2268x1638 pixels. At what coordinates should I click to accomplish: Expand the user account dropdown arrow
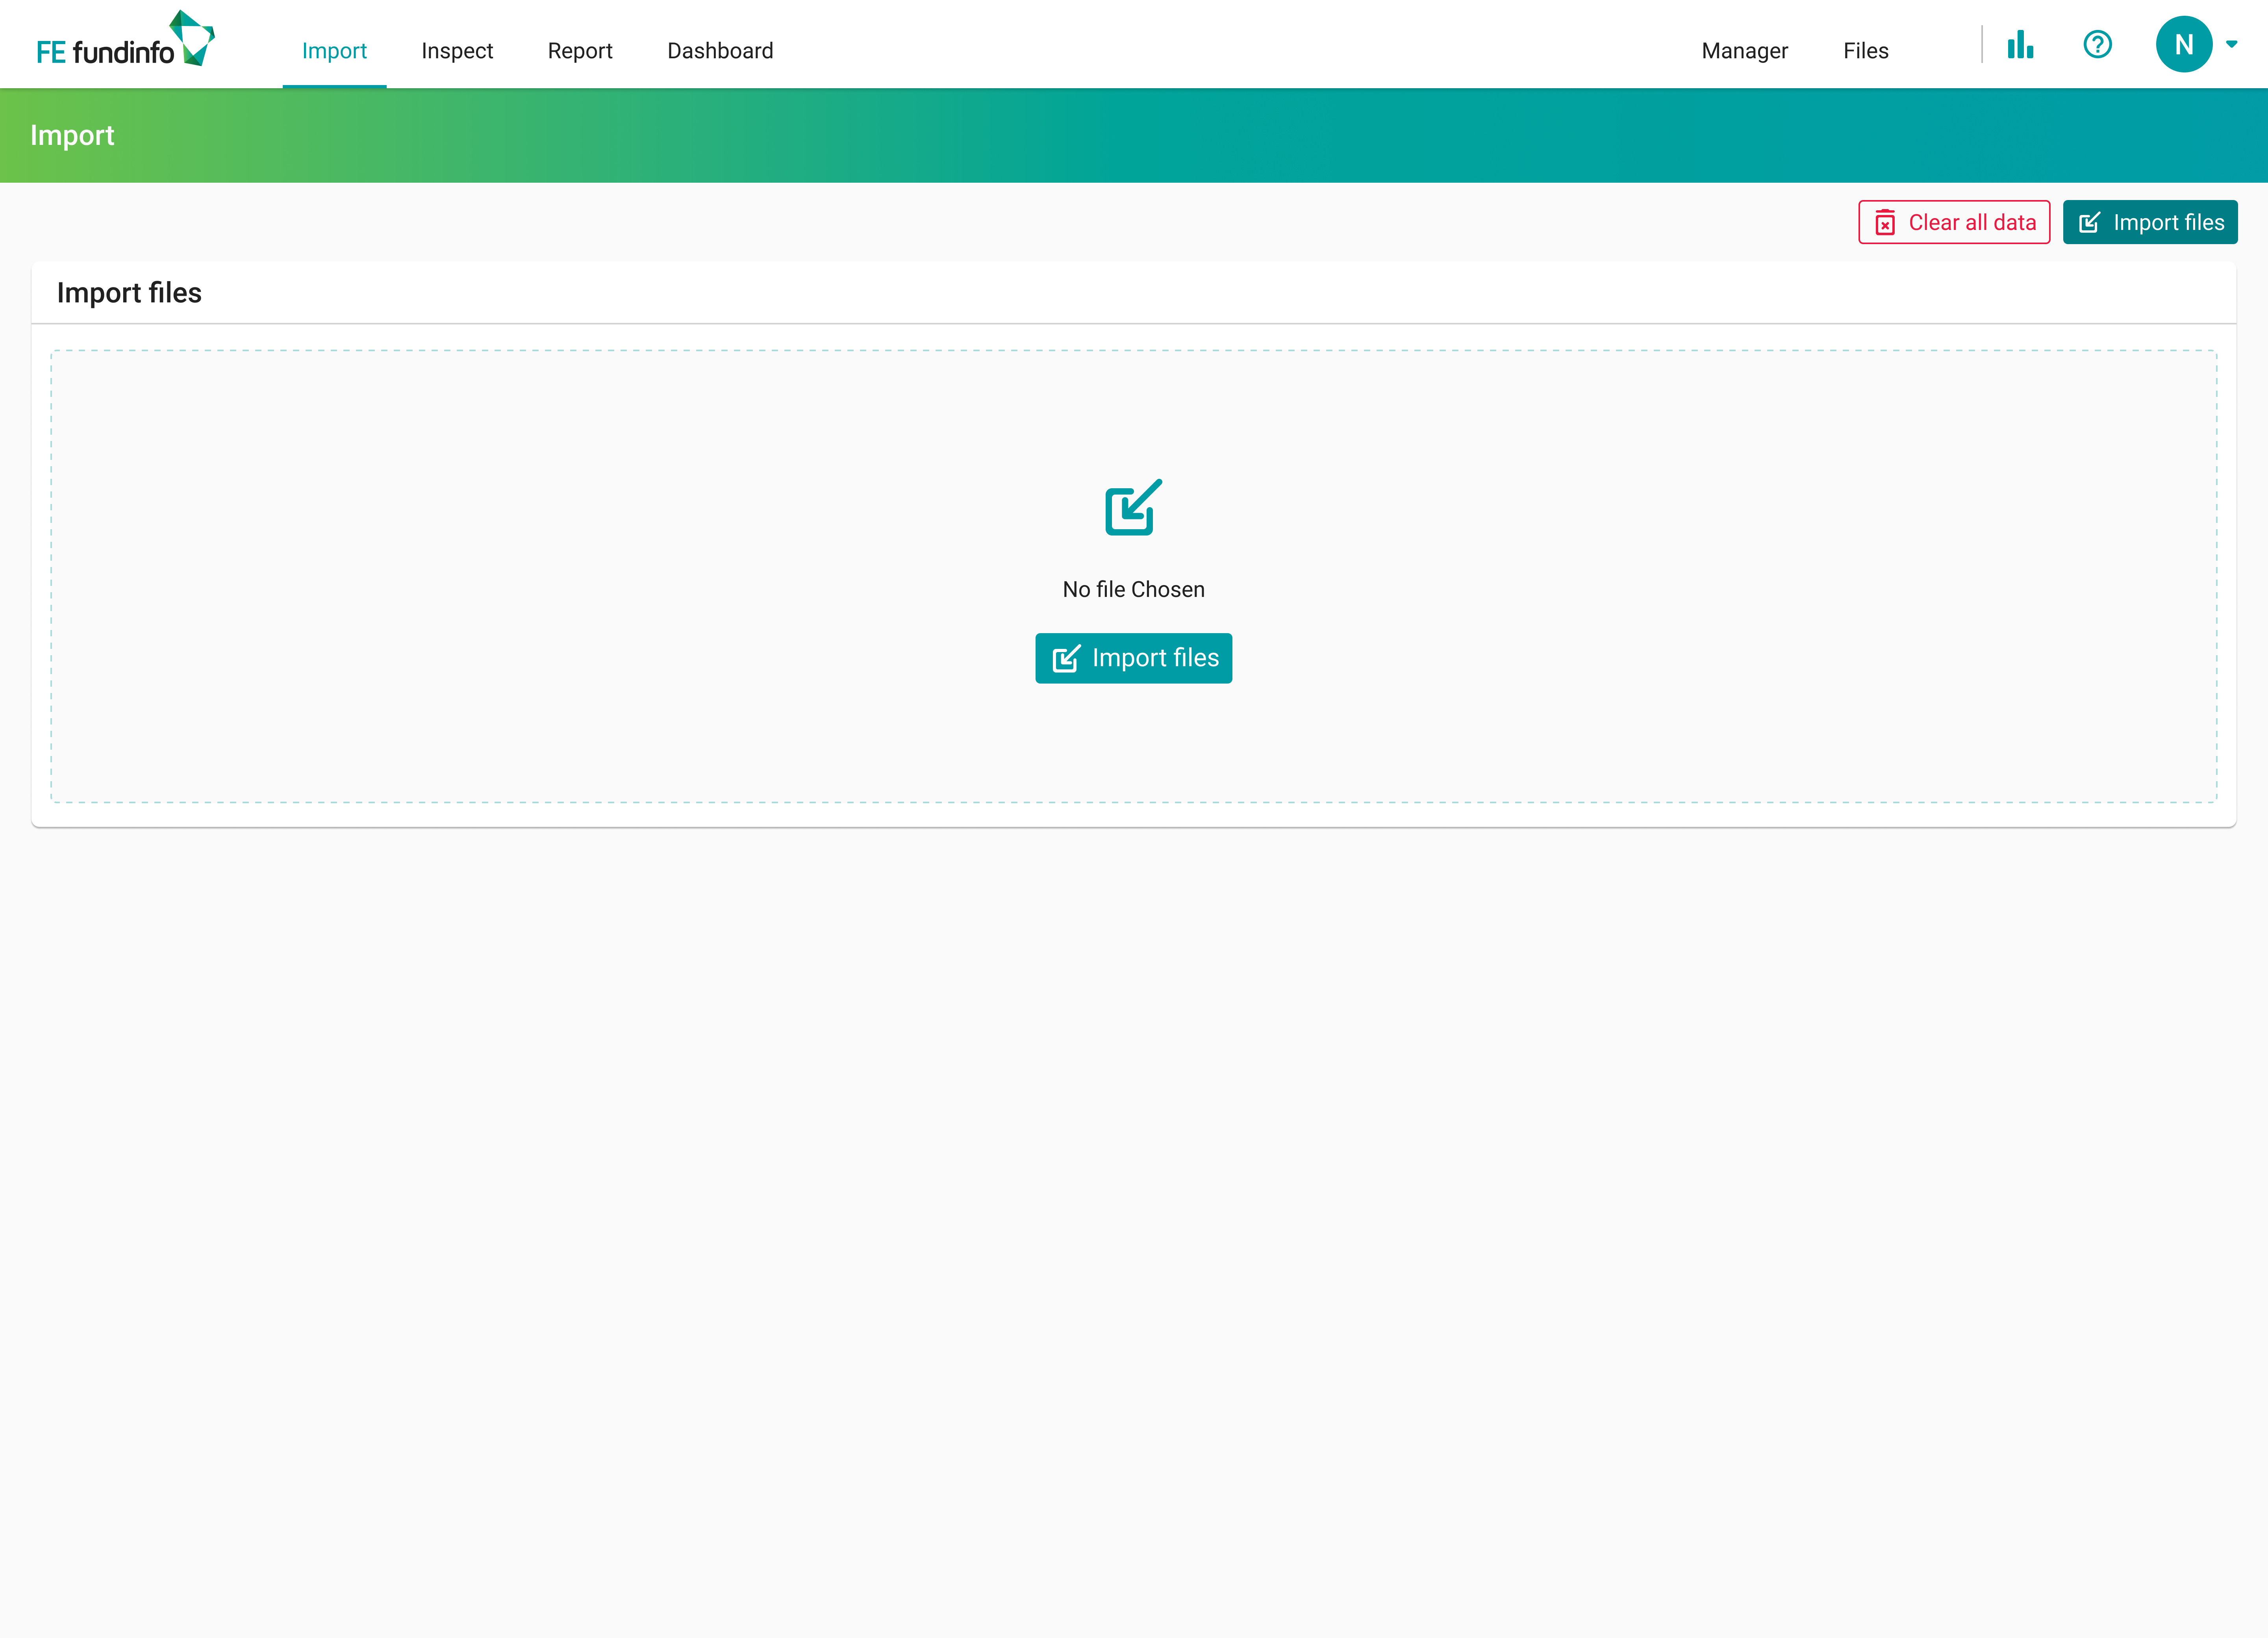coord(2231,44)
